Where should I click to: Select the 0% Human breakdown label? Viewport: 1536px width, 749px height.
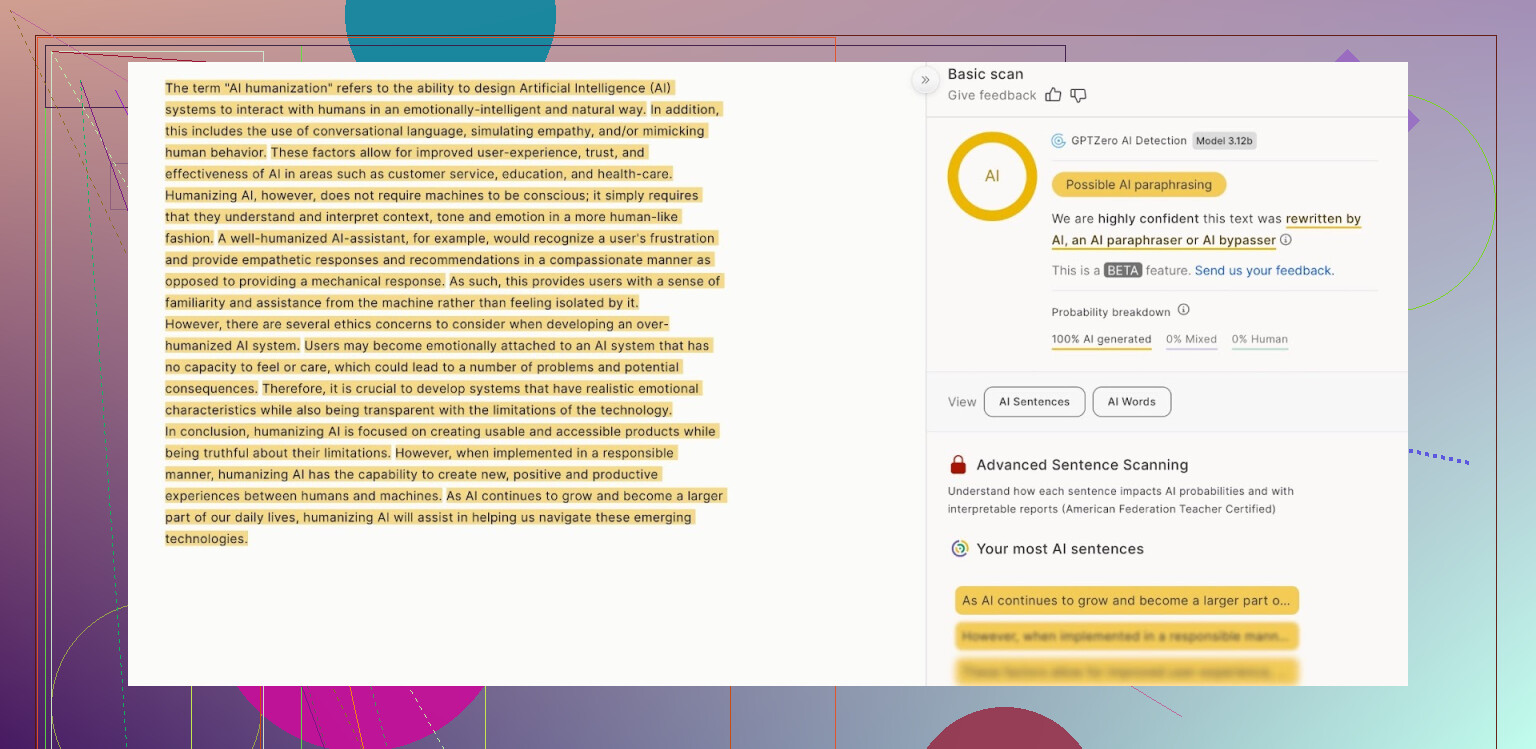[x=1259, y=339]
